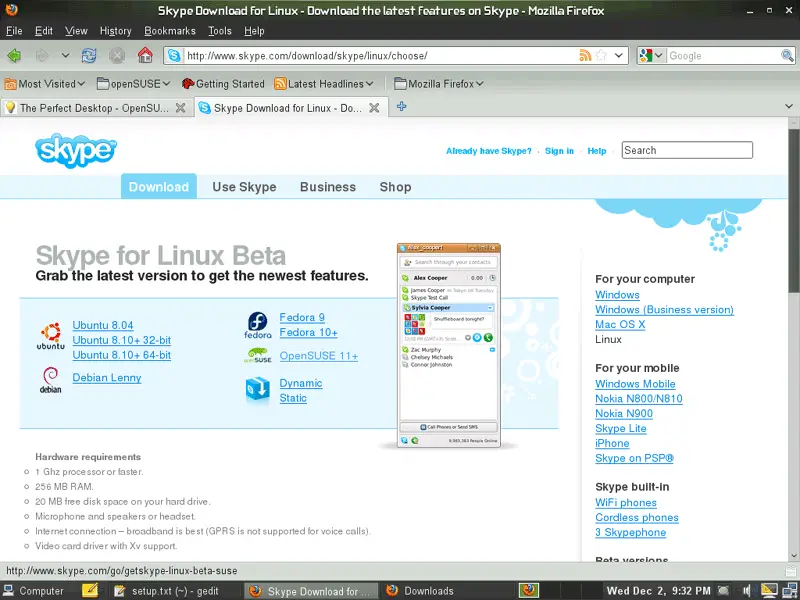Open the Tools menu
Image resolution: width=800 pixels, height=600 pixels.
[x=220, y=31]
